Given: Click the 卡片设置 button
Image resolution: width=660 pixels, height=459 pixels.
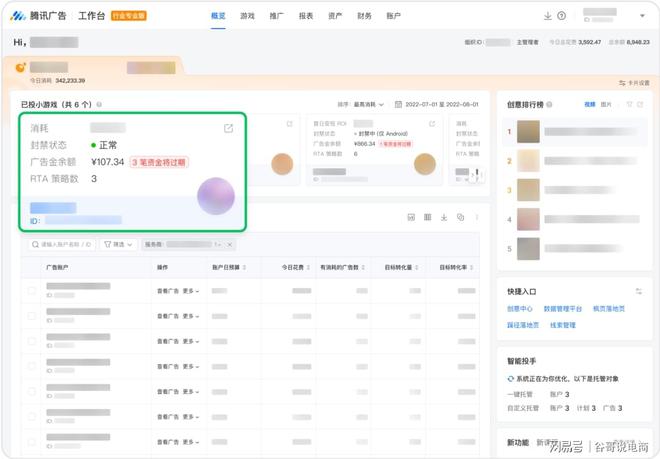Looking at the screenshot, I should pos(634,83).
